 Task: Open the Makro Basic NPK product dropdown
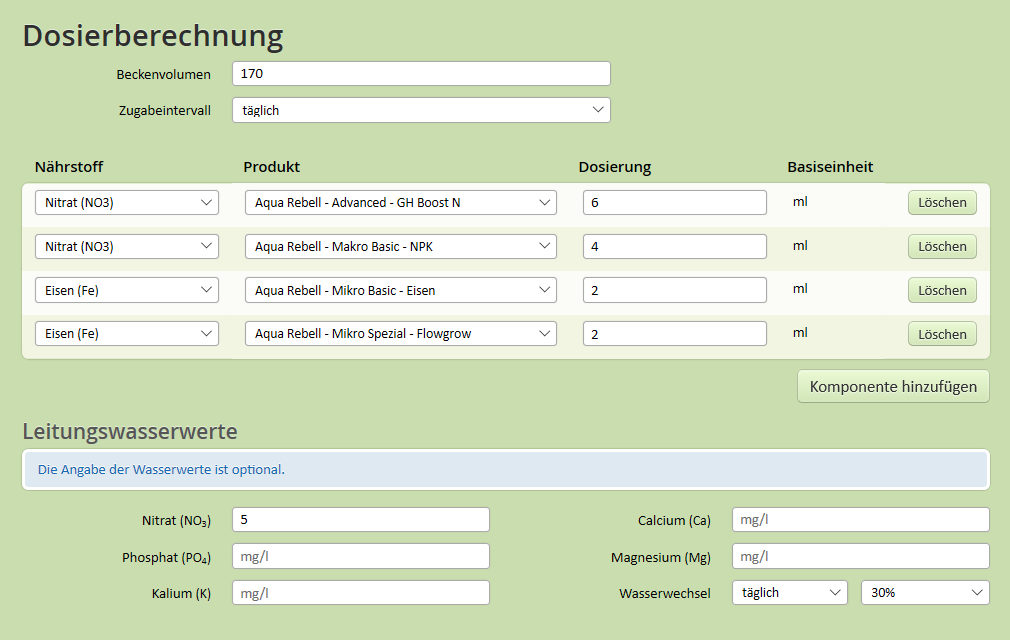(x=400, y=247)
